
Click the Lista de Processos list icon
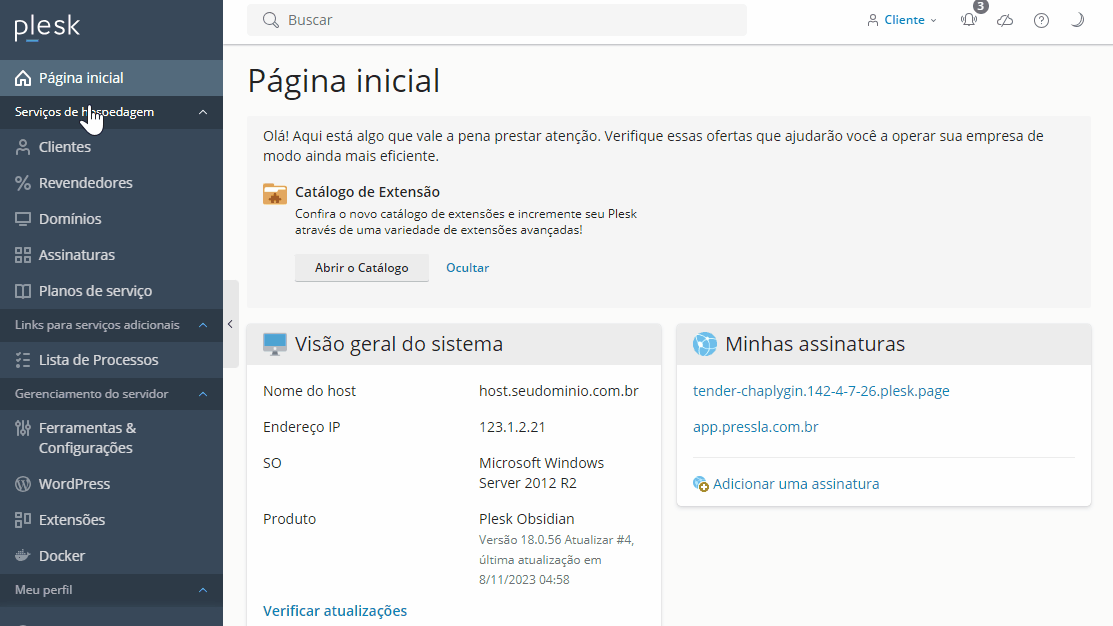(x=23, y=360)
